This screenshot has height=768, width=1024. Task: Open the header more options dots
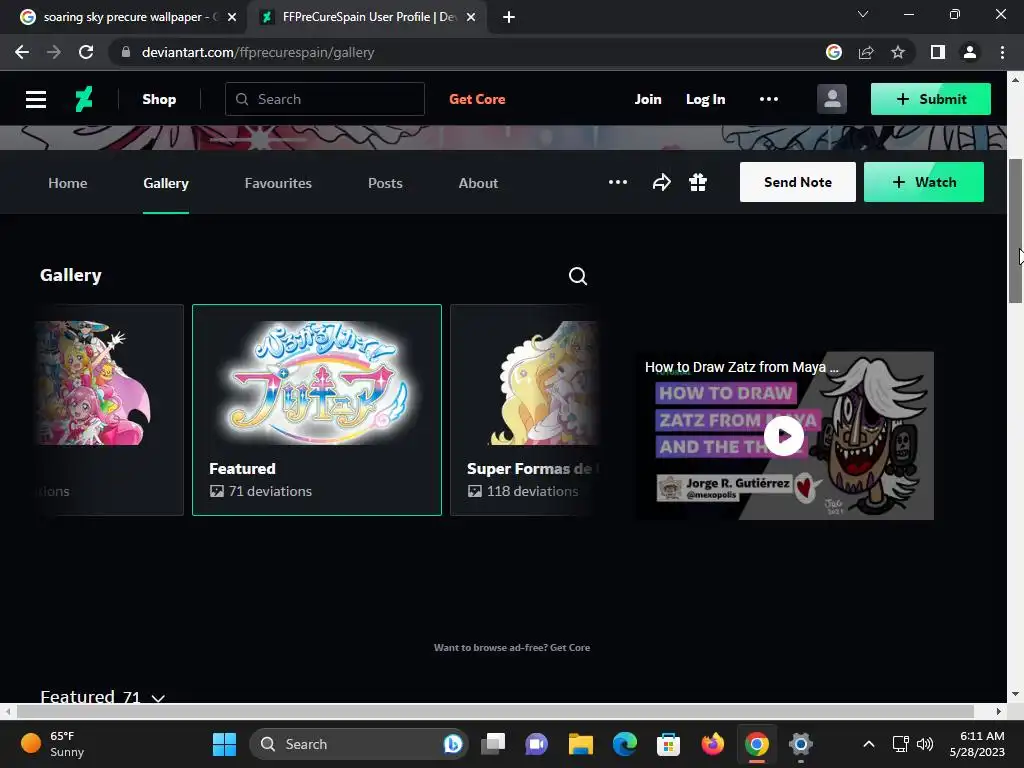tap(769, 99)
